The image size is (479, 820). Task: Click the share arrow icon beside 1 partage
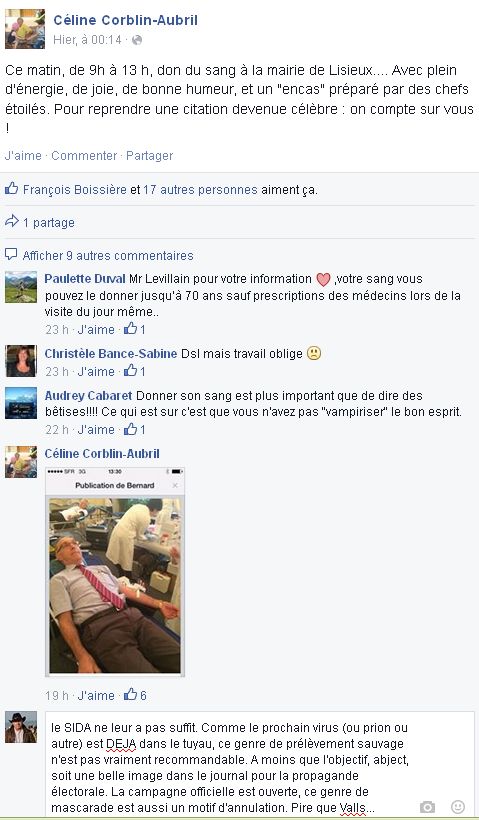click(x=12, y=222)
